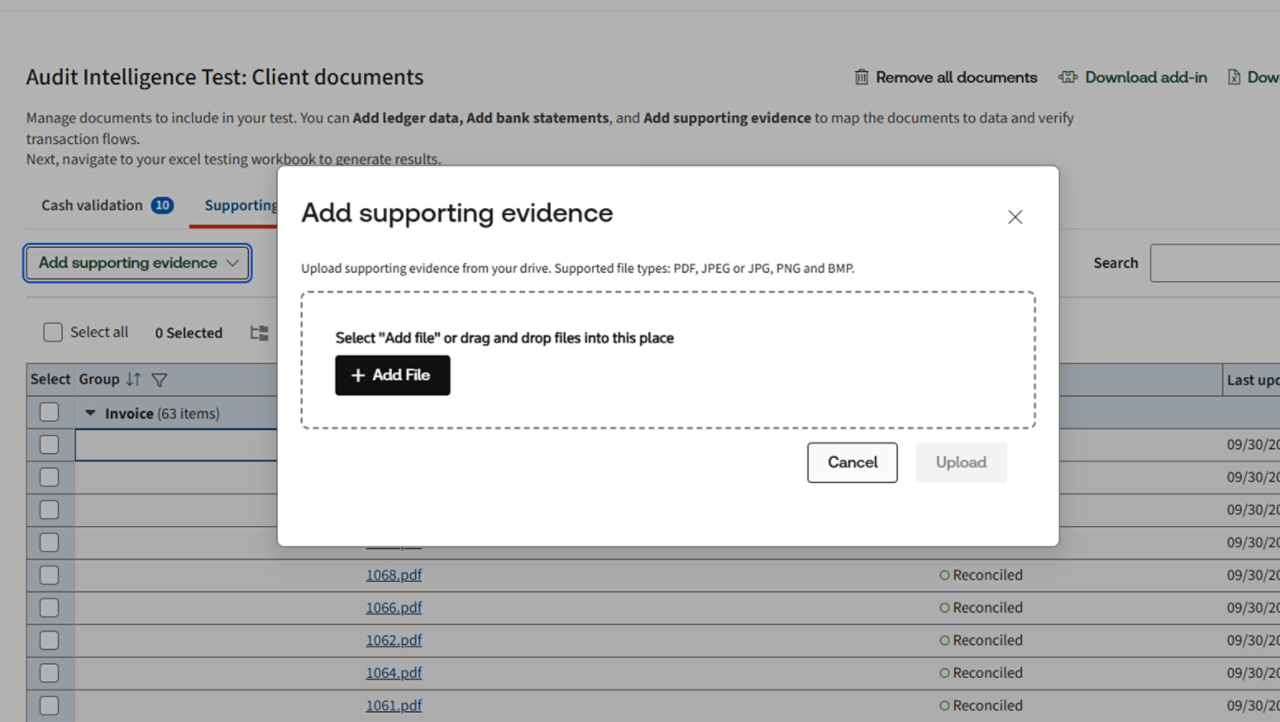Click the spreadsheet download icon at top right

coord(1234,77)
